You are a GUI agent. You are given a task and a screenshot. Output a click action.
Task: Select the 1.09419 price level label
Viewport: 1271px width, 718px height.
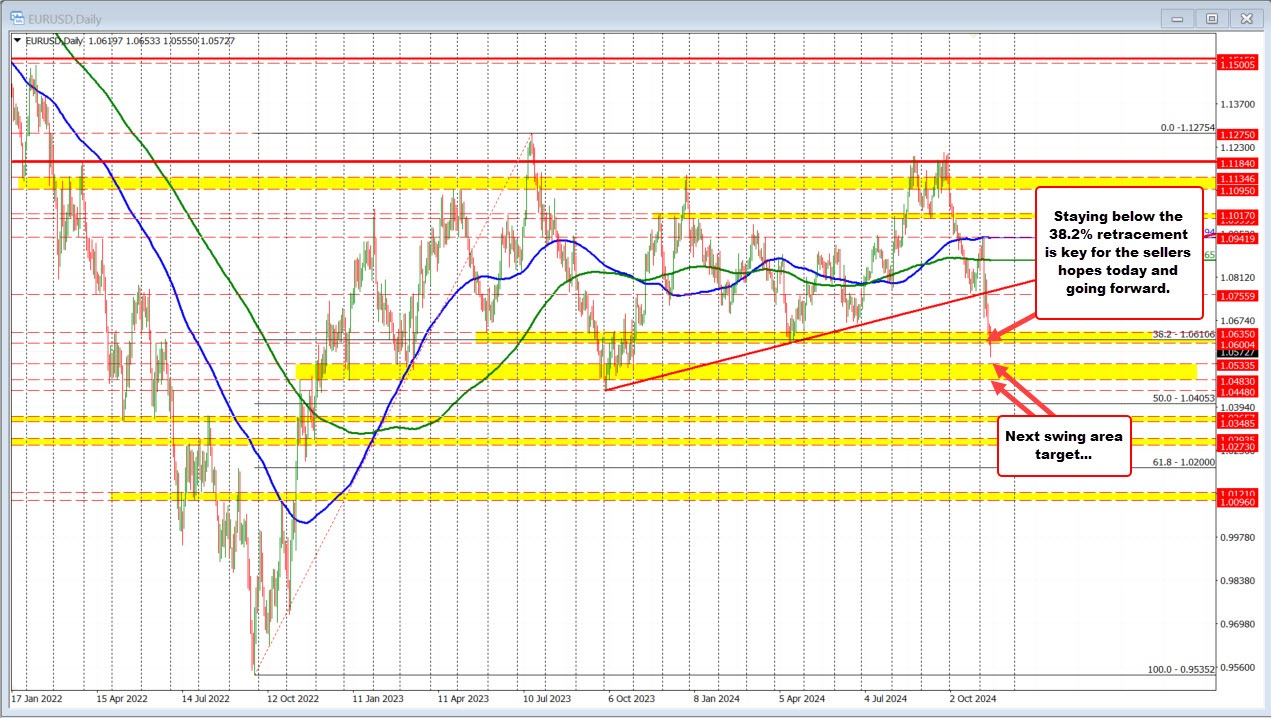point(1236,238)
